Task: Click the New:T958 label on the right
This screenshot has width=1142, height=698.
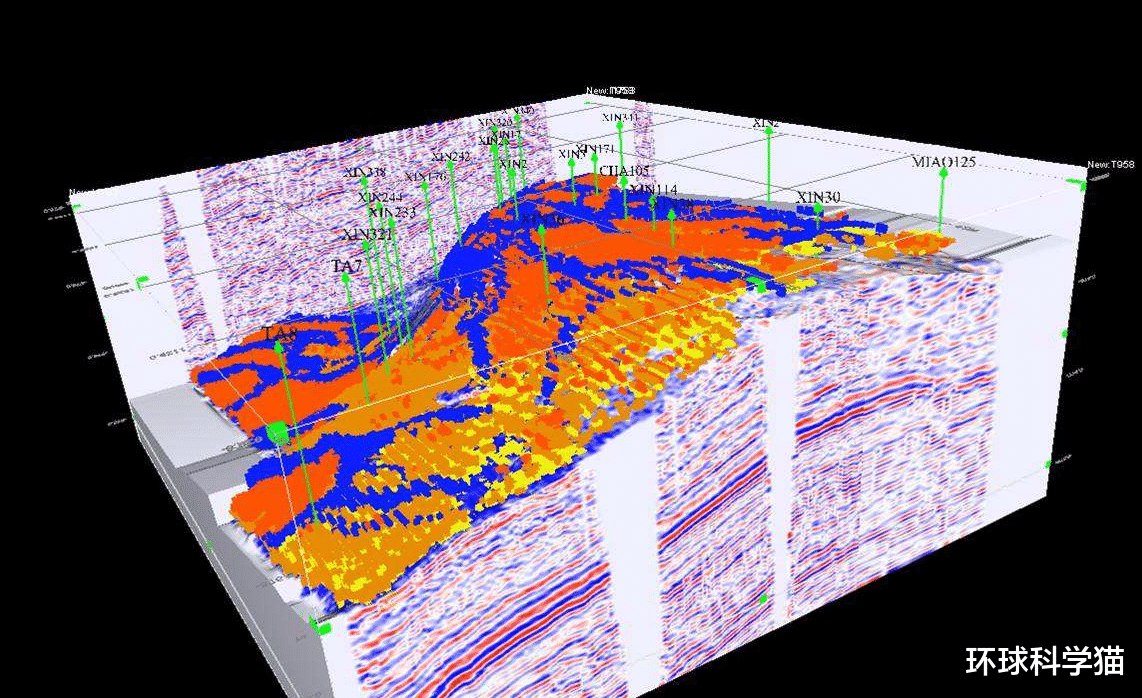Action: click(1111, 165)
